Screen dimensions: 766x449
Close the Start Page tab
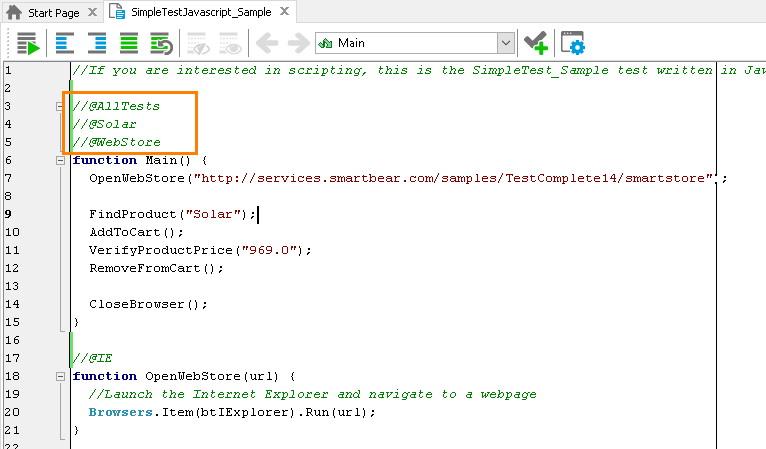pyautogui.click(x=91, y=13)
